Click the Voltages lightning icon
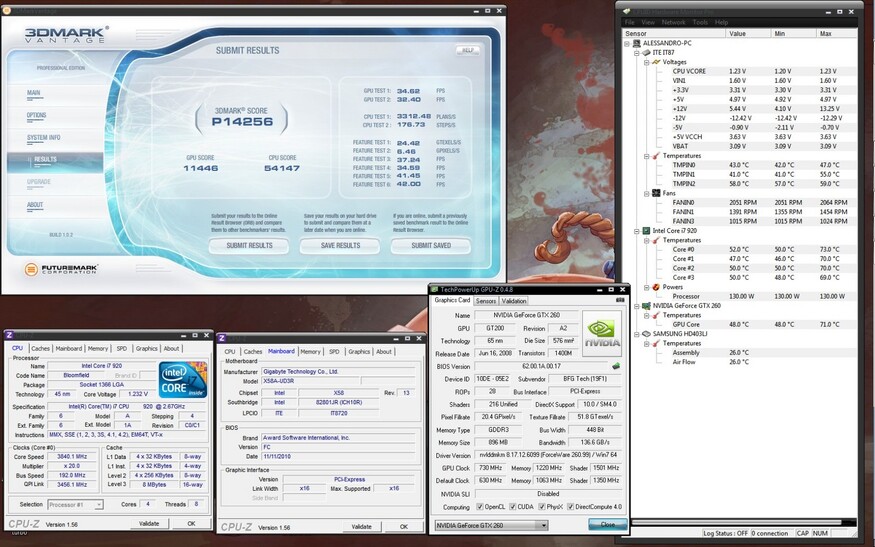 point(656,62)
